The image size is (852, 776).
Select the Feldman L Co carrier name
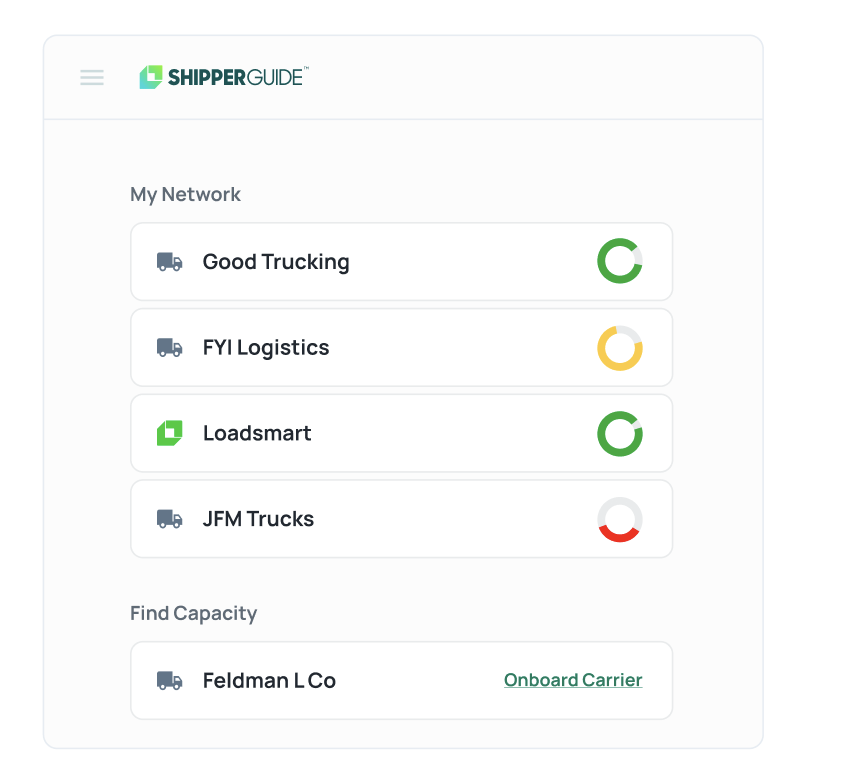269,681
